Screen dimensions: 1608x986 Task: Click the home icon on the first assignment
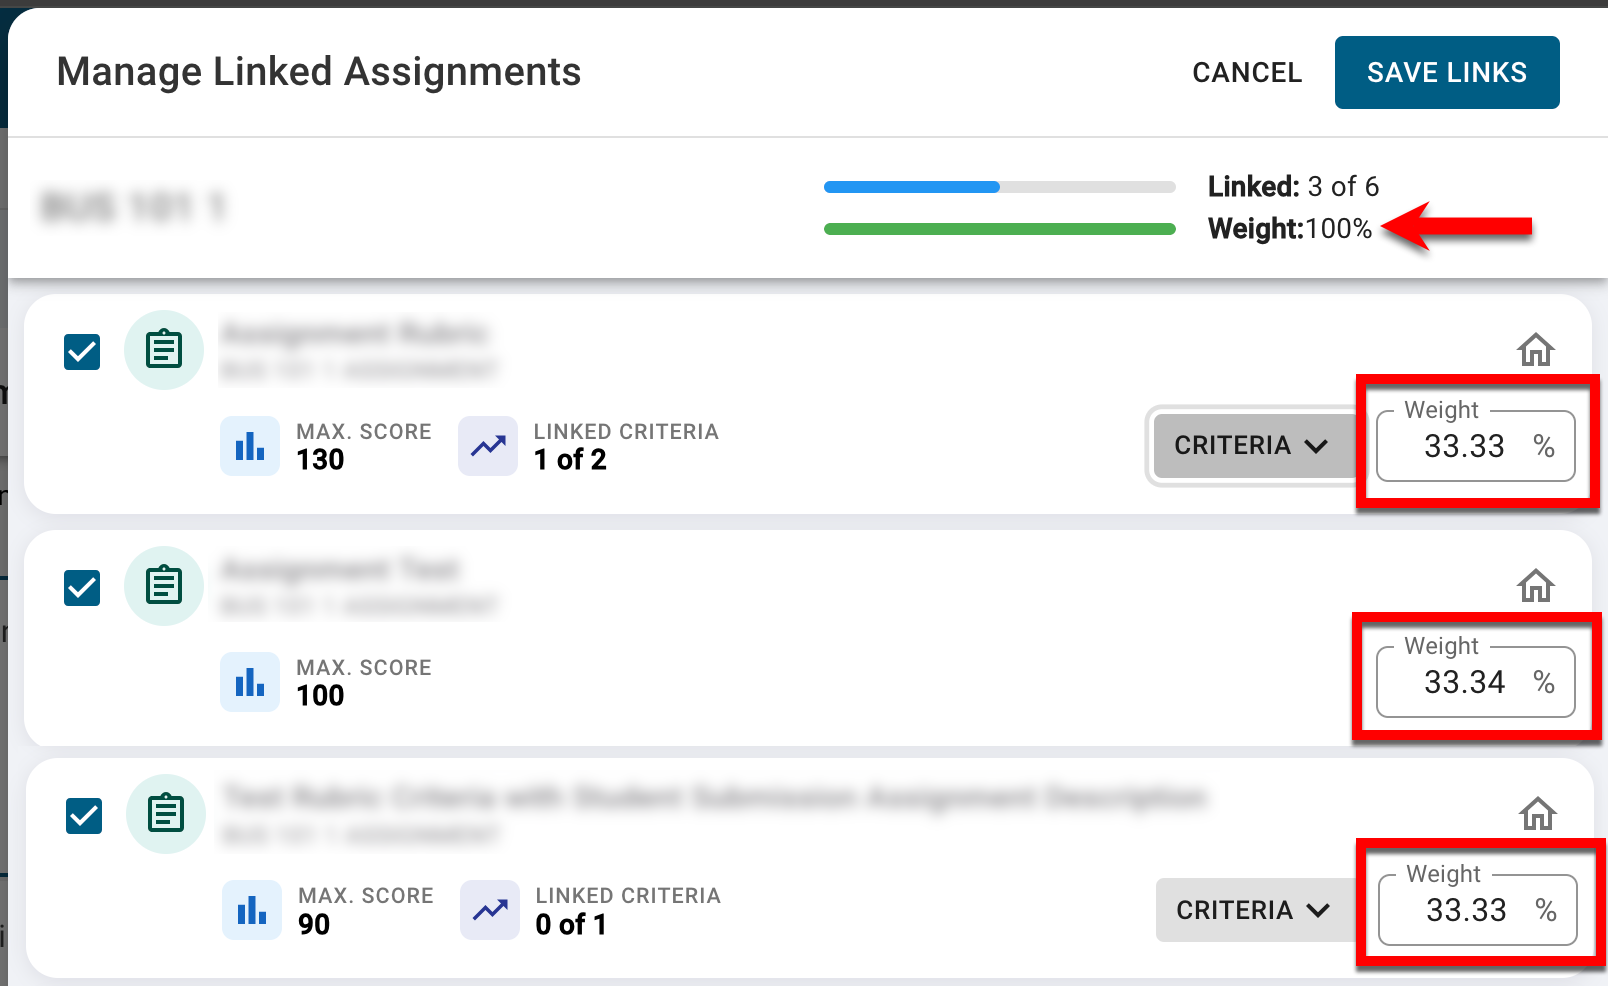click(x=1535, y=350)
